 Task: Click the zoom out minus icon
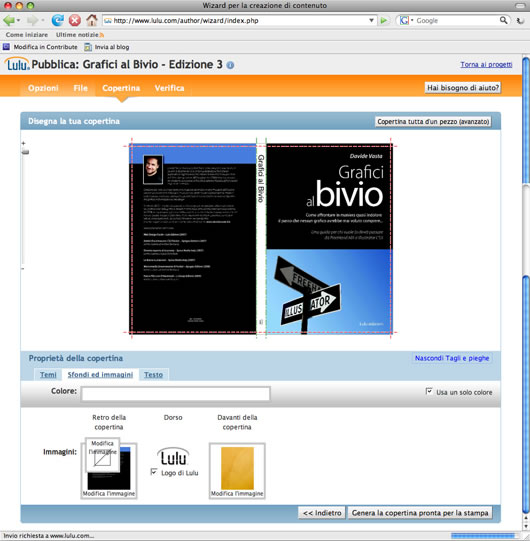click(23, 268)
